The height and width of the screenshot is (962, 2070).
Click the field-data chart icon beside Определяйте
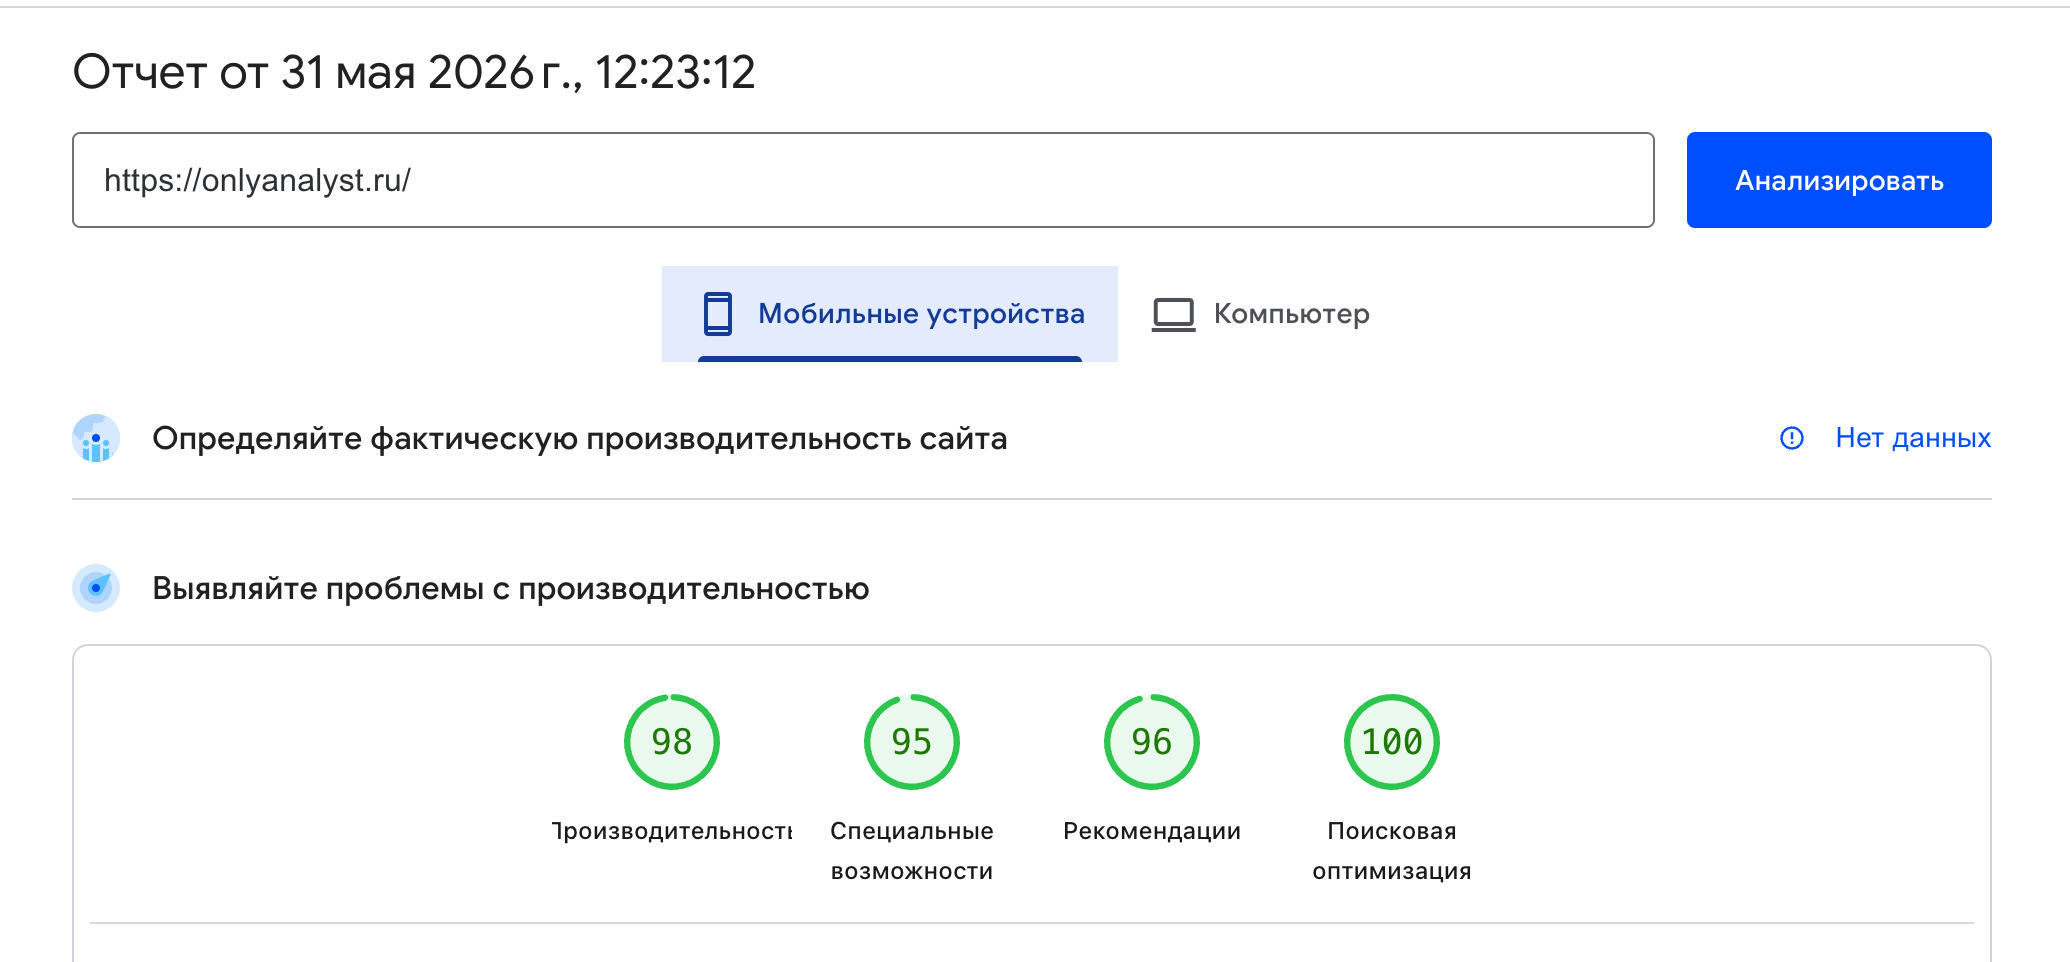coord(96,438)
